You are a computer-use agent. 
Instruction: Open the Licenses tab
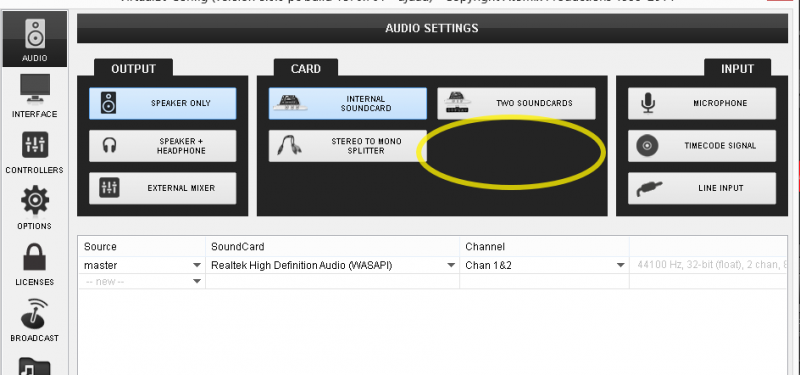tap(35, 264)
